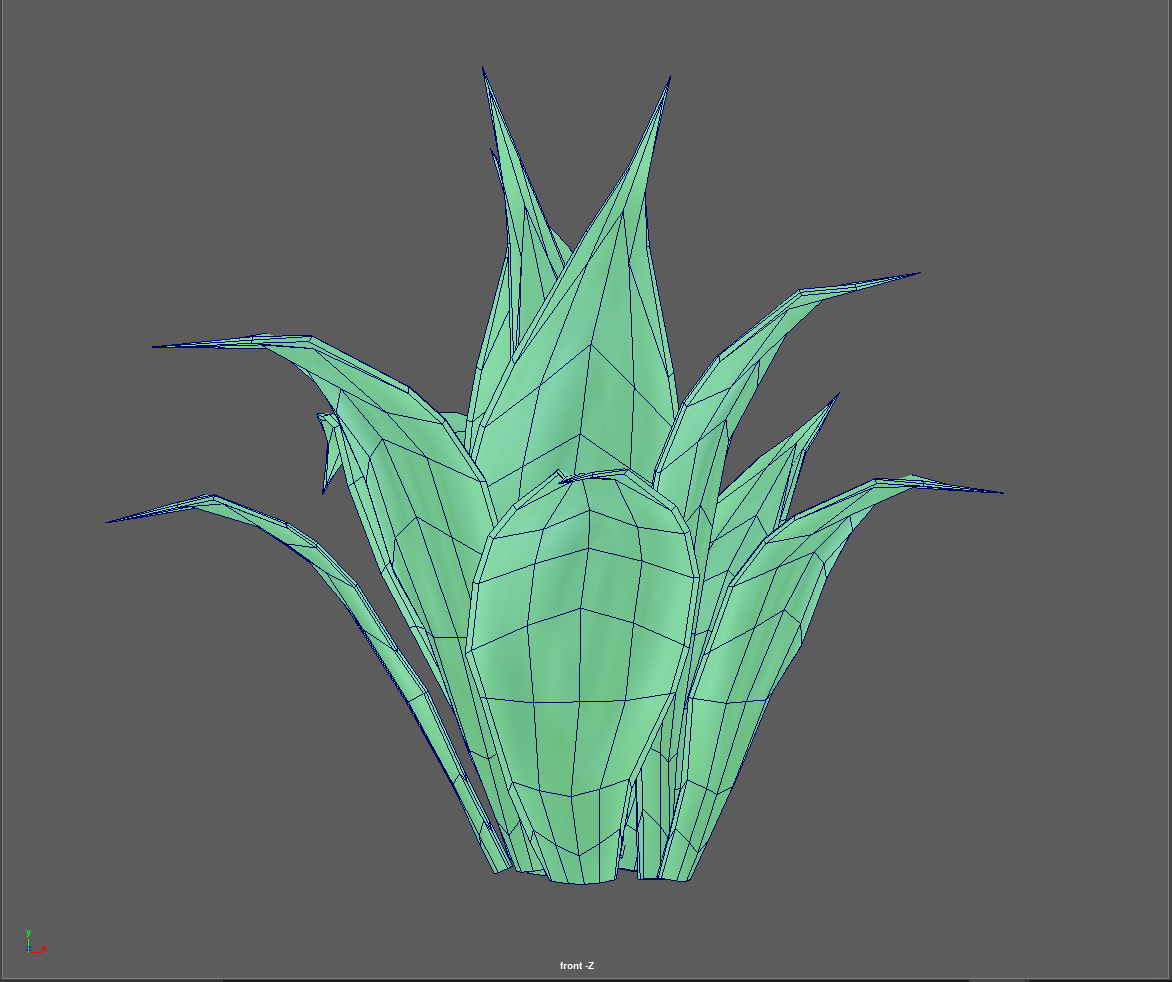The image size is (1172, 982).
Task: Click the XYZ axis orientation gizmo
Action: pyautogui.click(x=33, y=943)
